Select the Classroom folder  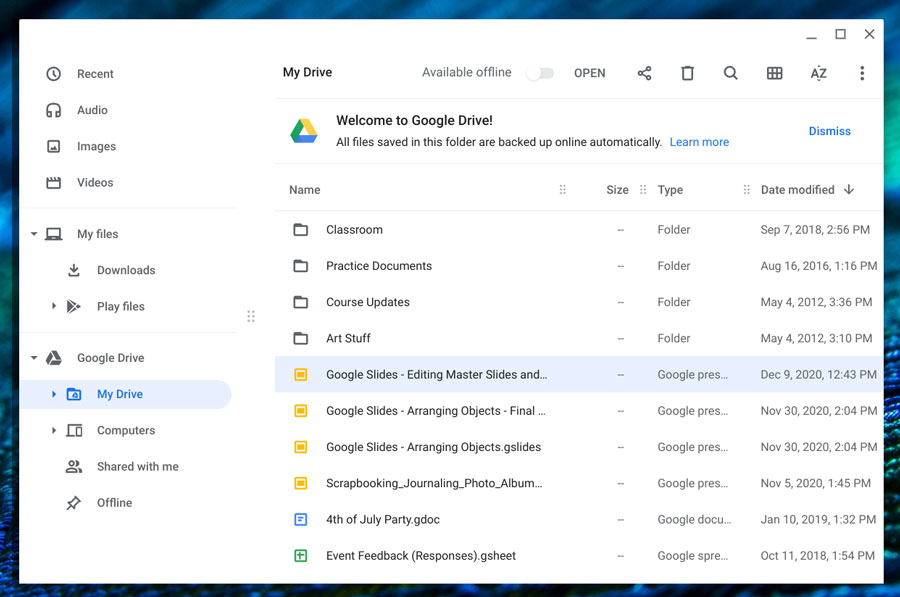coord(356,229)
